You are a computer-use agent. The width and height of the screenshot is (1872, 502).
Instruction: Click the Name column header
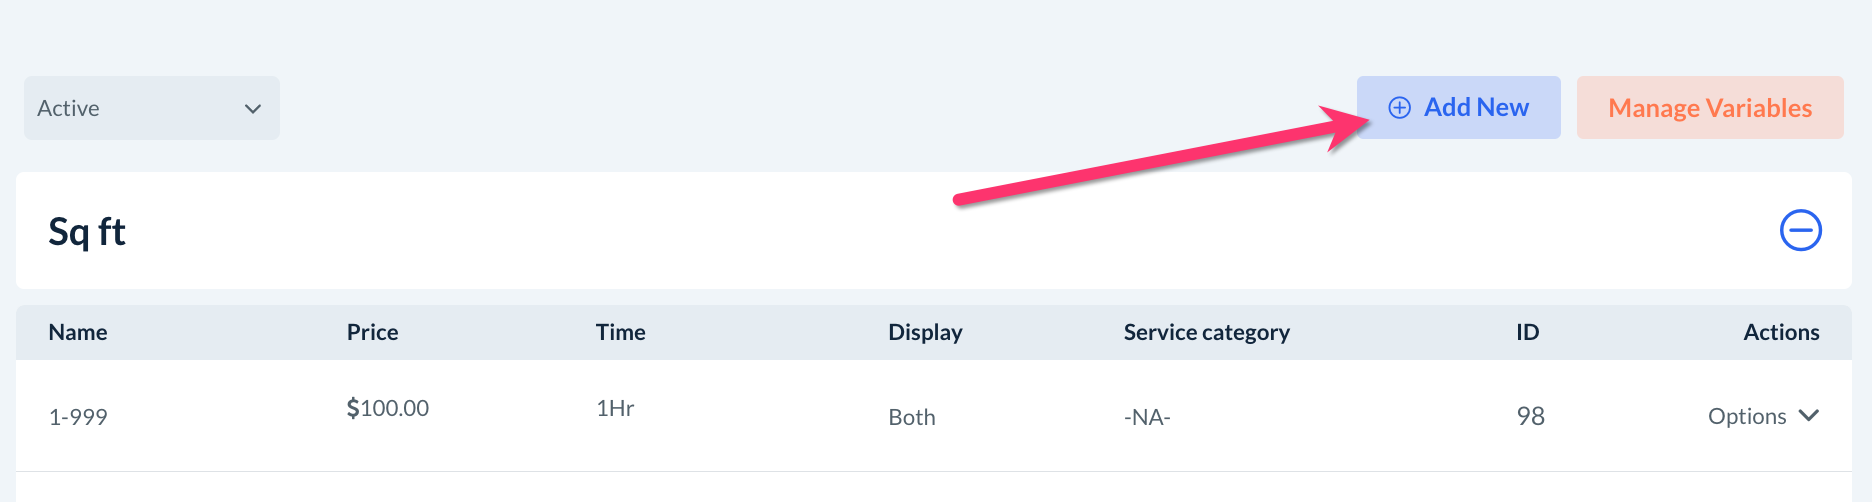coord(78,332)
